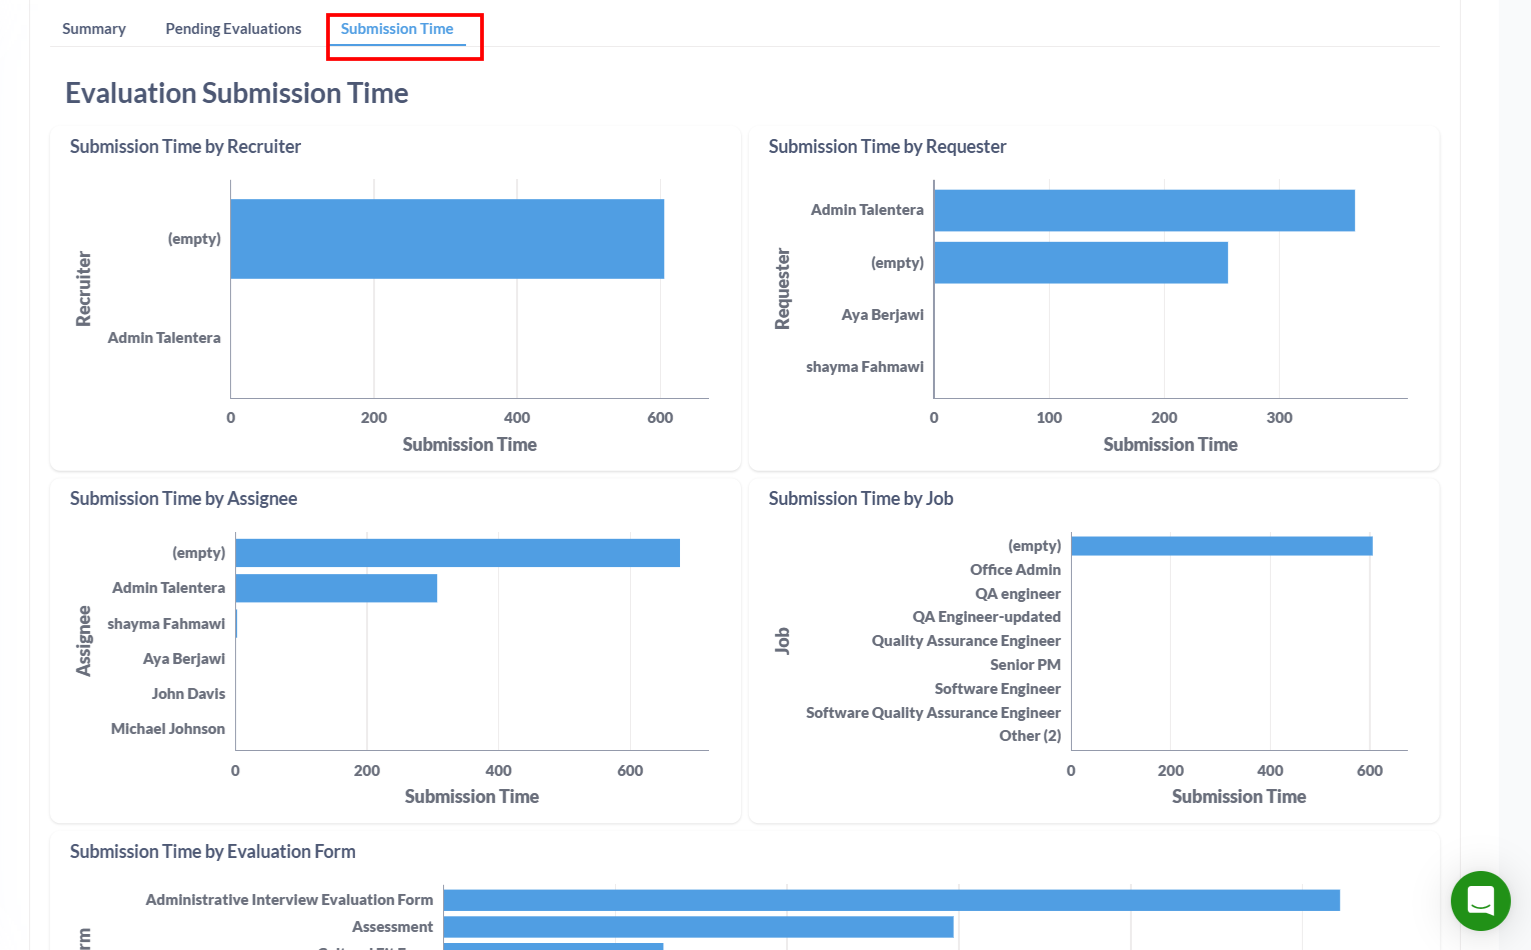Click the Submission Time by Evaluation Form title
This screenshot has height=950, width=1531.
click(x=212, y=852)
